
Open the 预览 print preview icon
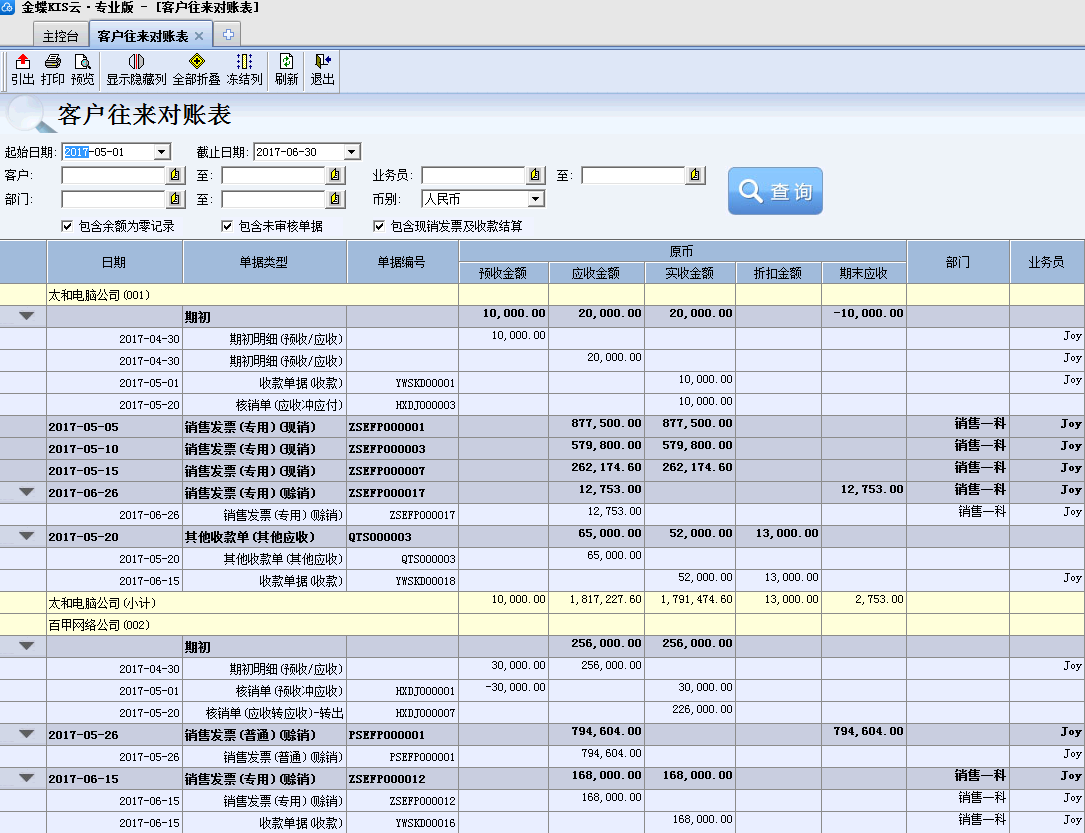pyautogui.click(x=82, y=70)
